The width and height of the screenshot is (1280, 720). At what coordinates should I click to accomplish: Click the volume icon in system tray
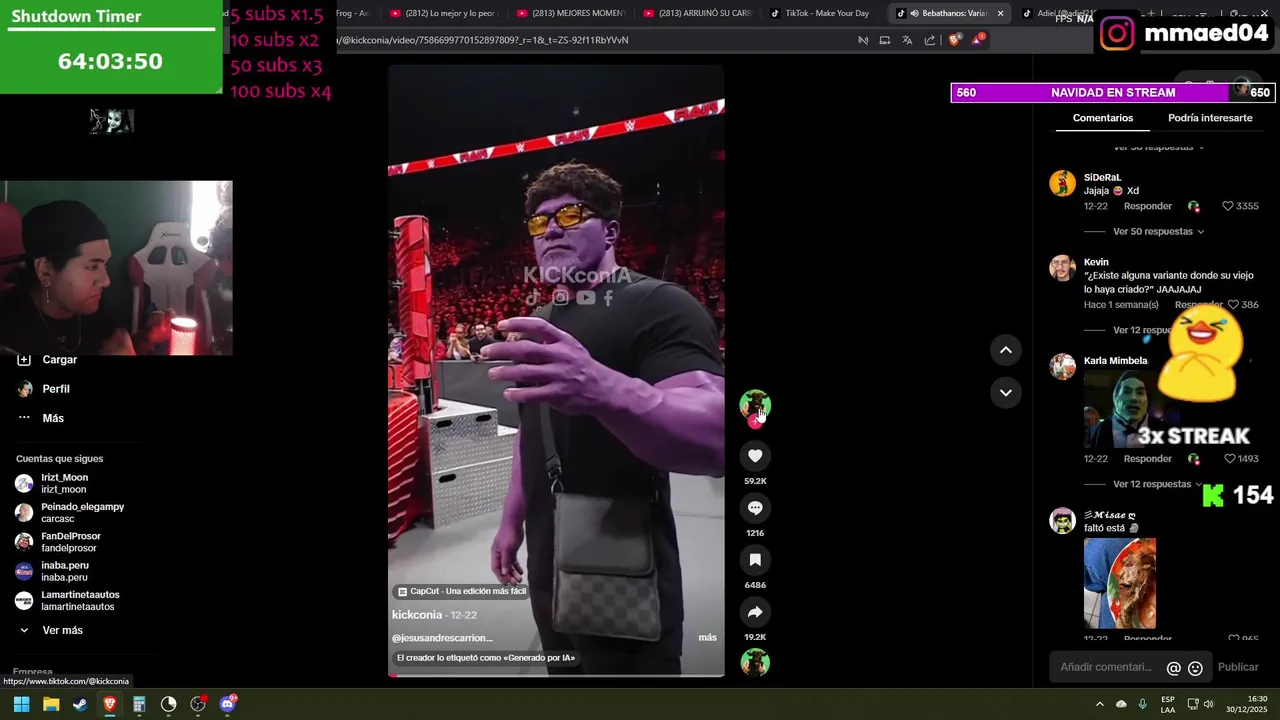pyautogui.click(x=1208, y=704)
